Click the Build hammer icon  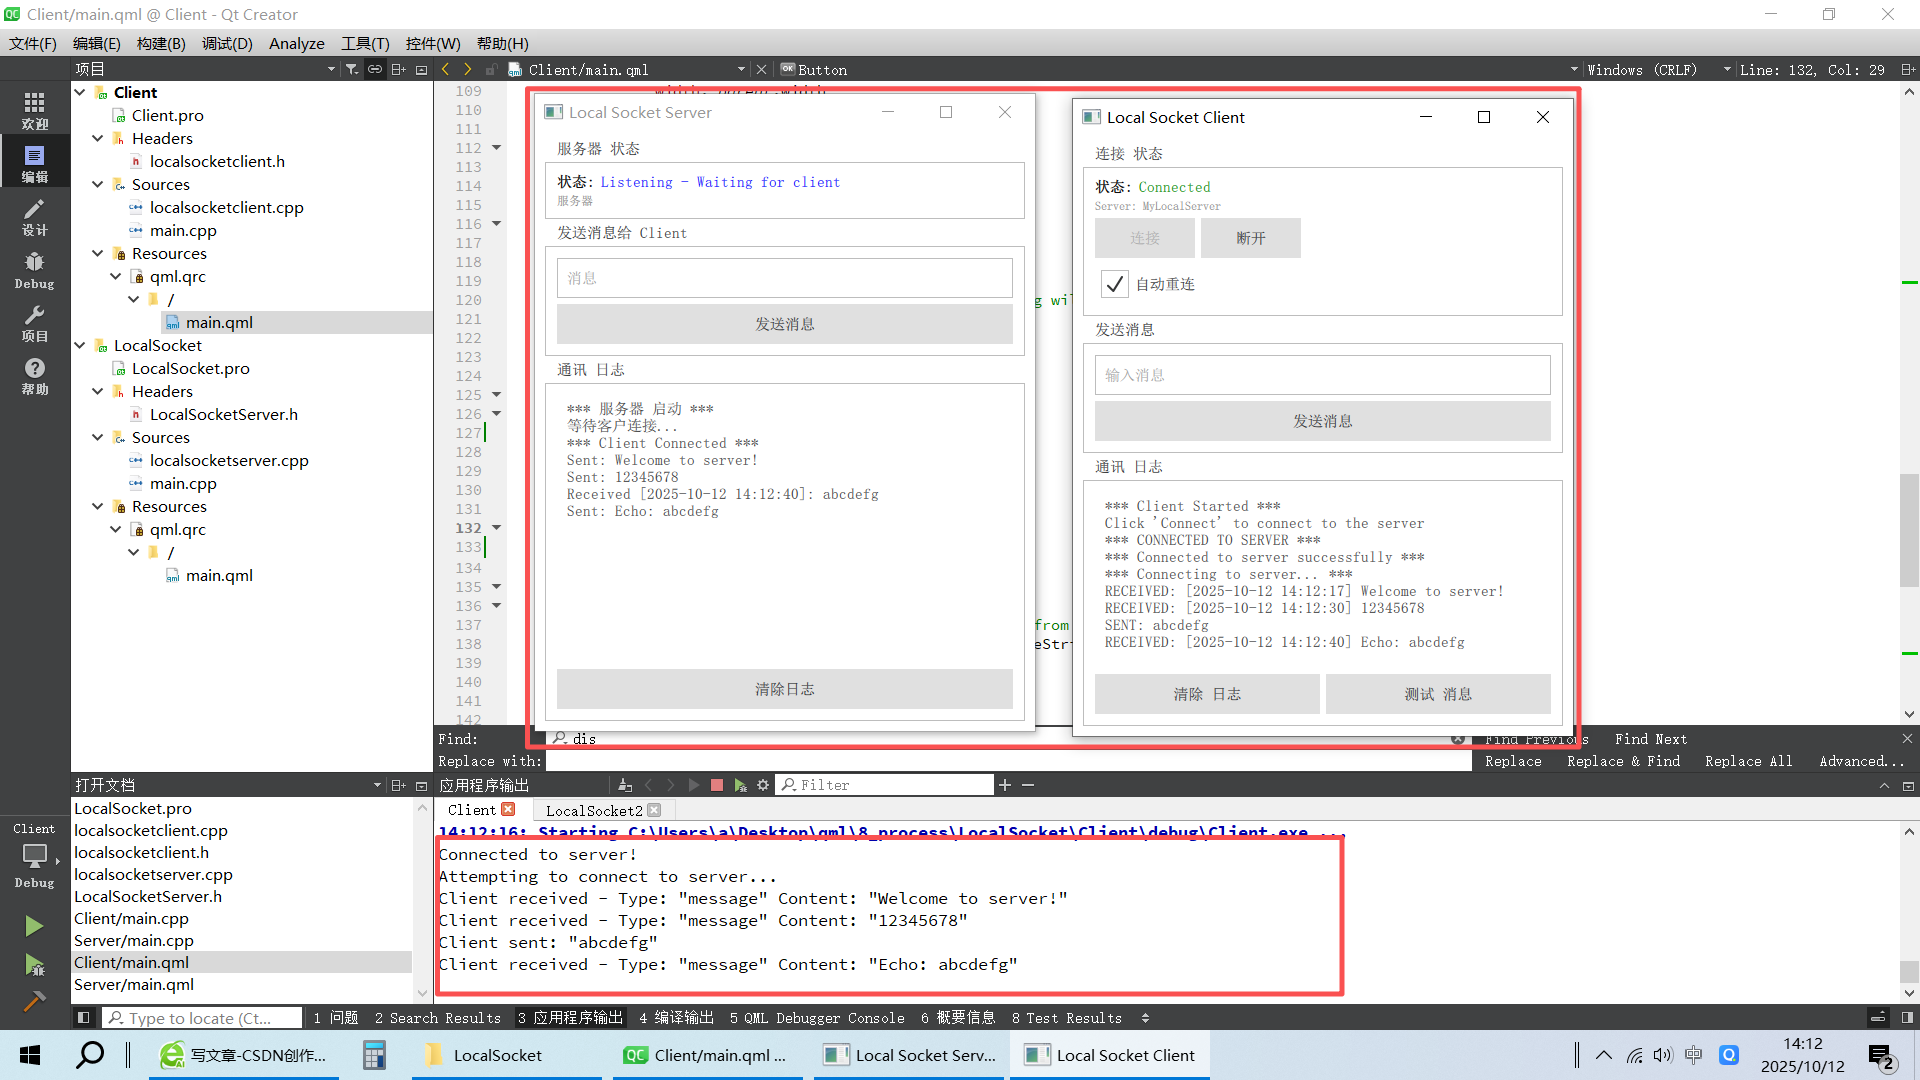click(34, 1001)
